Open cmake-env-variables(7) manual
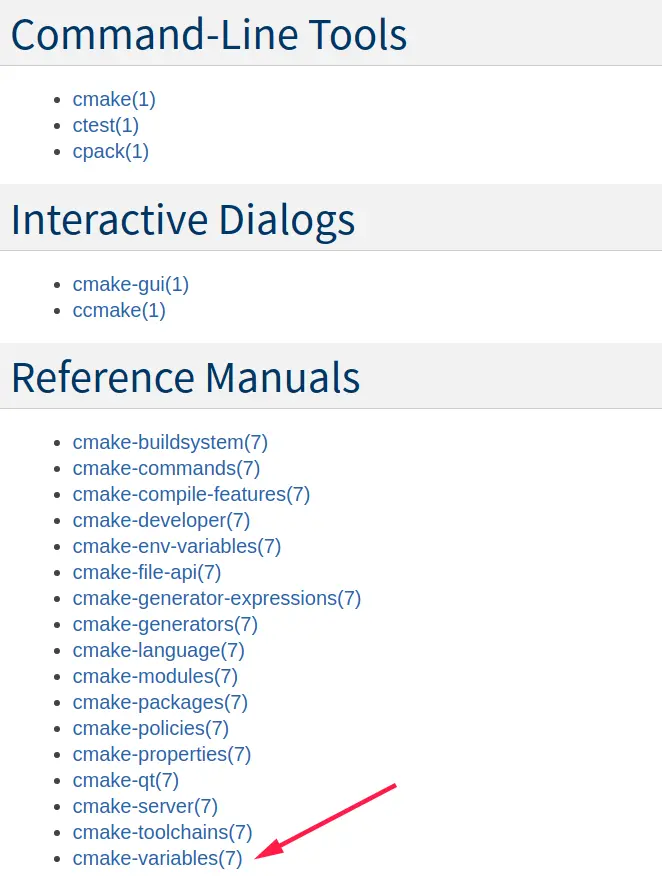 176,546
